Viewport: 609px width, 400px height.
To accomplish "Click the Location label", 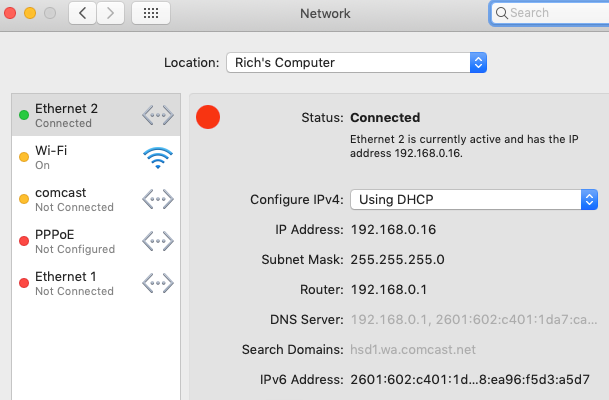I will [x=191, y=63].
